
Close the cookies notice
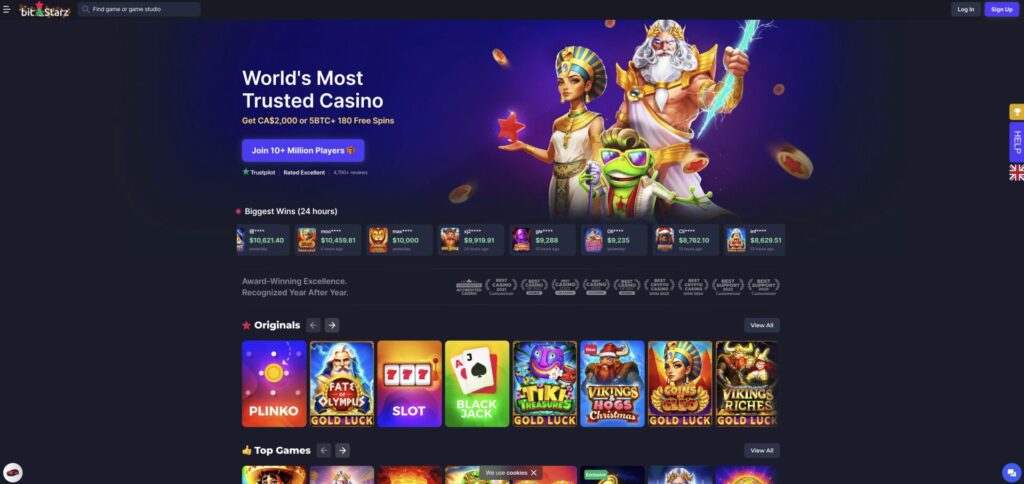pyautogui.click(x=534, y=473)
